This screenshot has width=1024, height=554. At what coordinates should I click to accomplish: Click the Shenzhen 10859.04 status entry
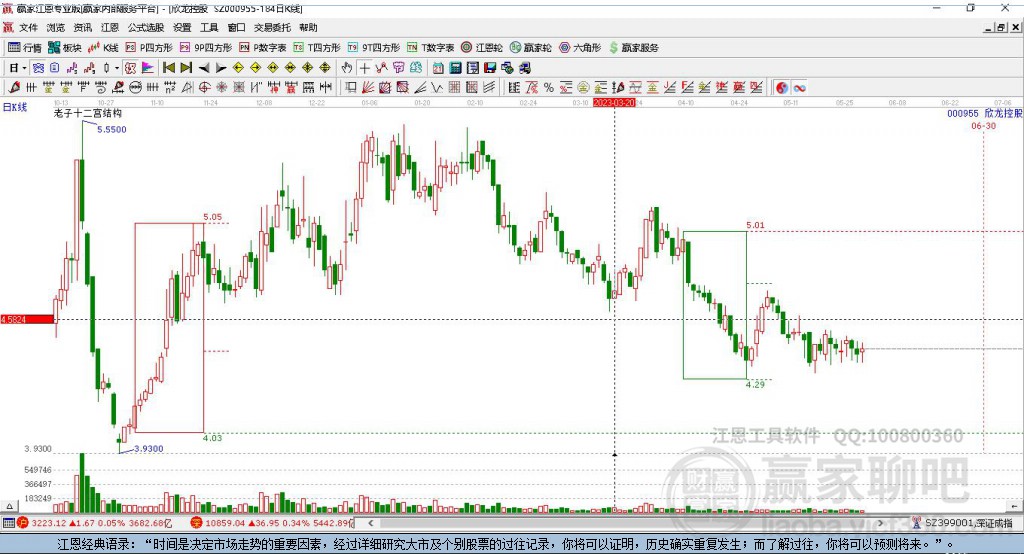(x=271, y=523)
